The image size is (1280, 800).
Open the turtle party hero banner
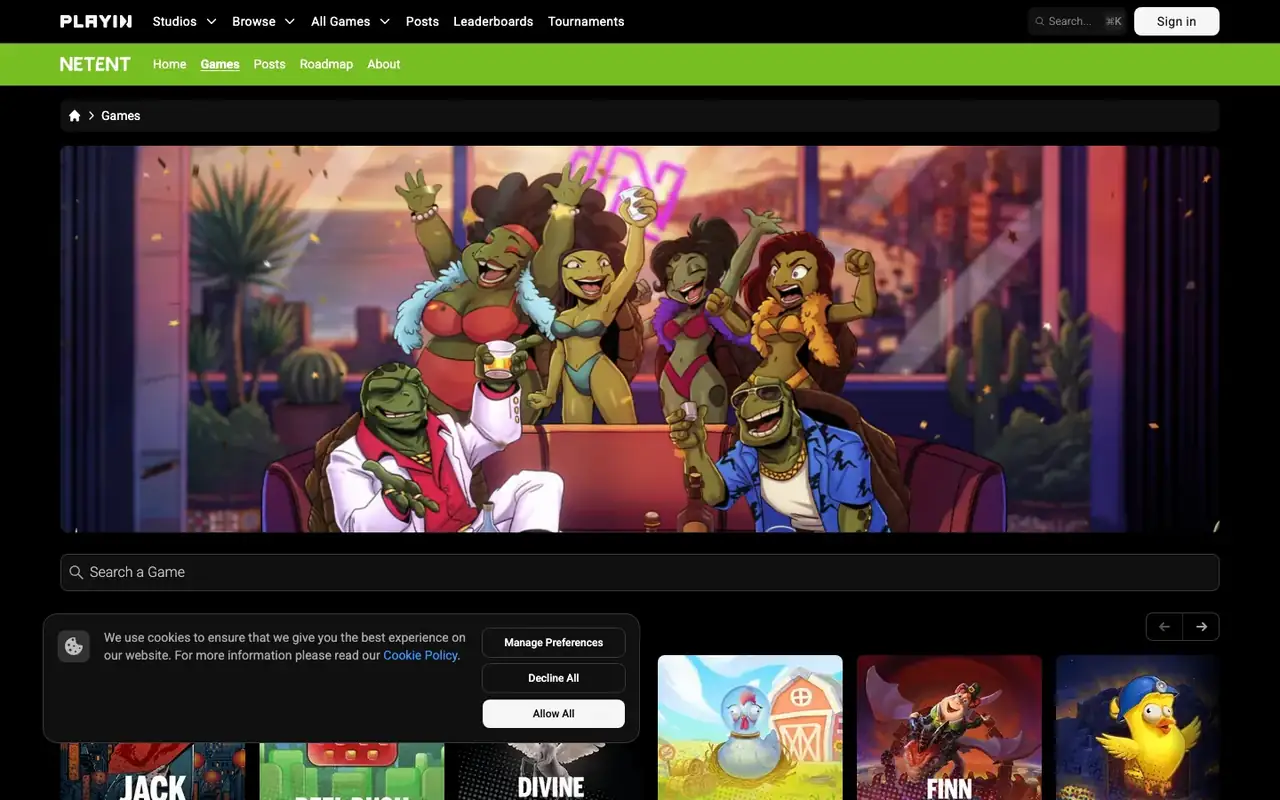(640, 339)
